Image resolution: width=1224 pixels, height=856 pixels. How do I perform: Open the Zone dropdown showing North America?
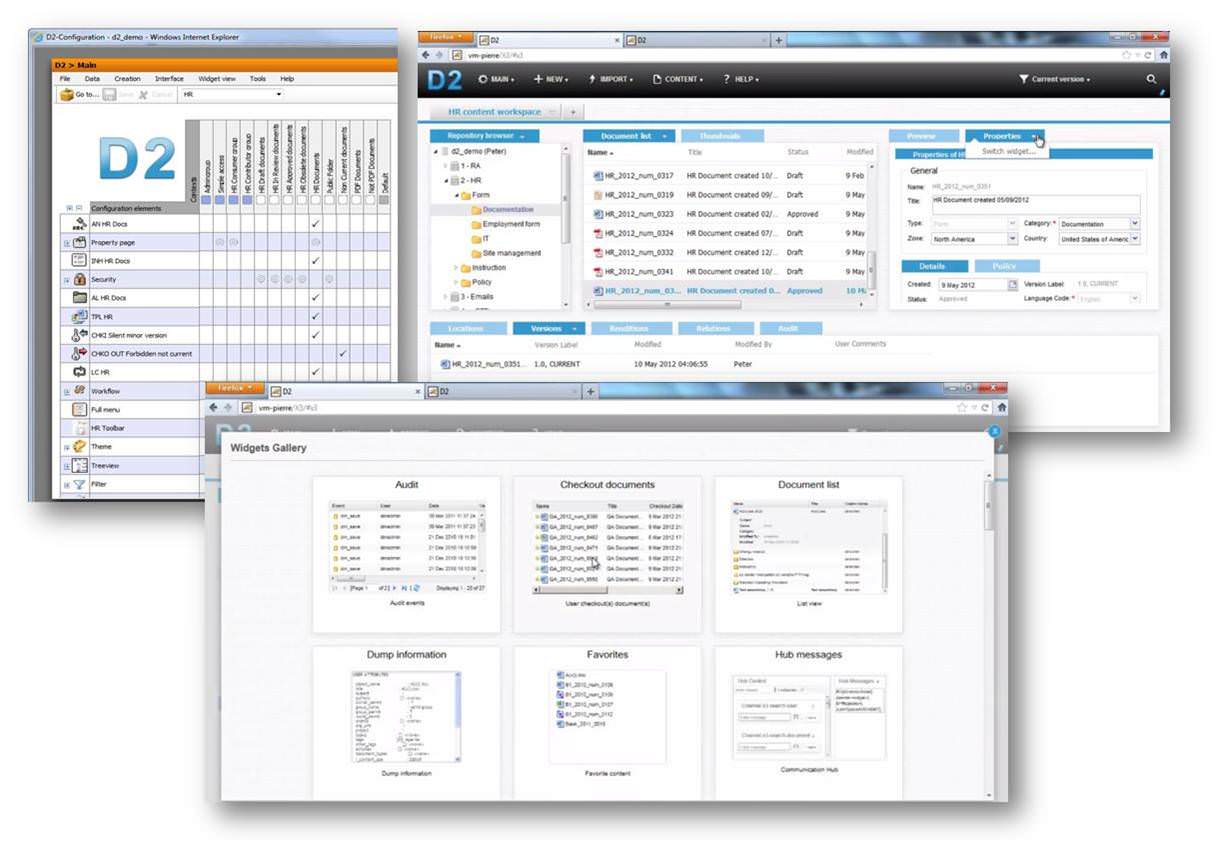[x=1012, y=239]
